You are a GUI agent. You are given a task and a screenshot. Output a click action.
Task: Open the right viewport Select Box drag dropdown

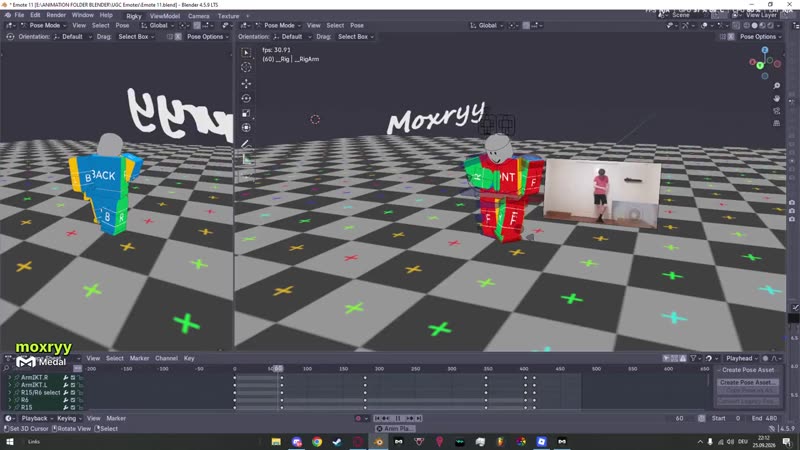coord(356,37)
